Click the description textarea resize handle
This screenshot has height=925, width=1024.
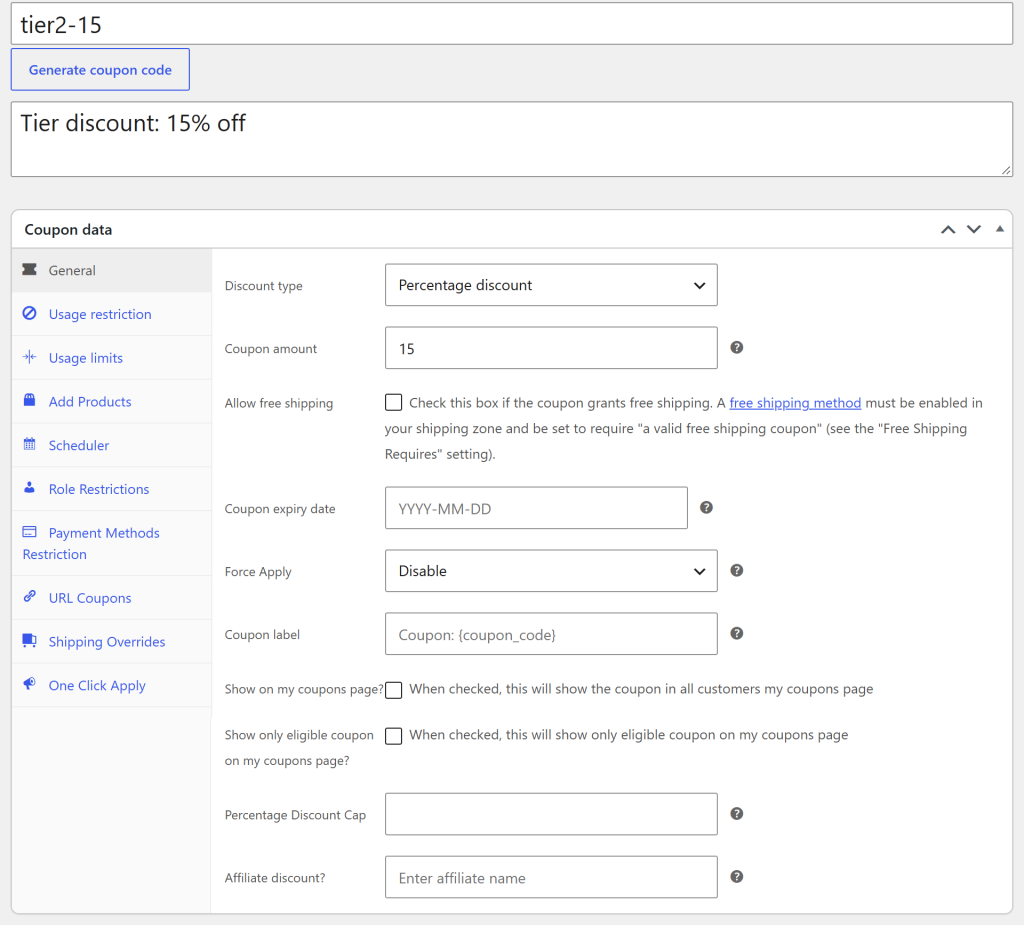[x=1006, y=170]
